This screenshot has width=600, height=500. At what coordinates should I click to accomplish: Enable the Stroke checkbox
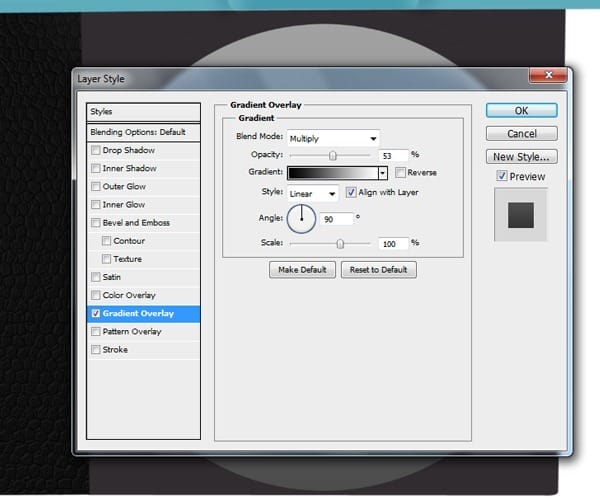click(x=96, y=350)
